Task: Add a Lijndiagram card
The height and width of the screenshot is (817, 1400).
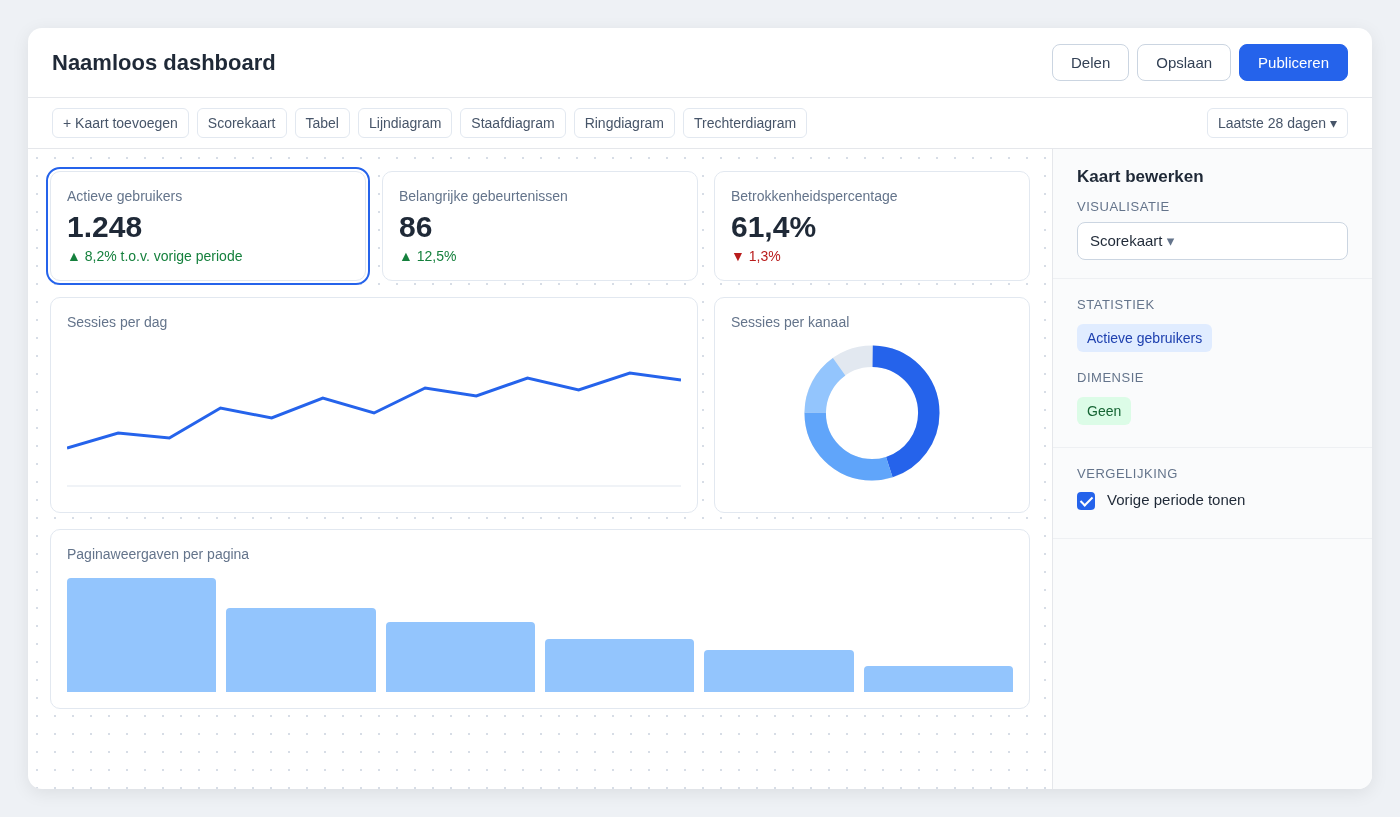Action: click(405, 123)
